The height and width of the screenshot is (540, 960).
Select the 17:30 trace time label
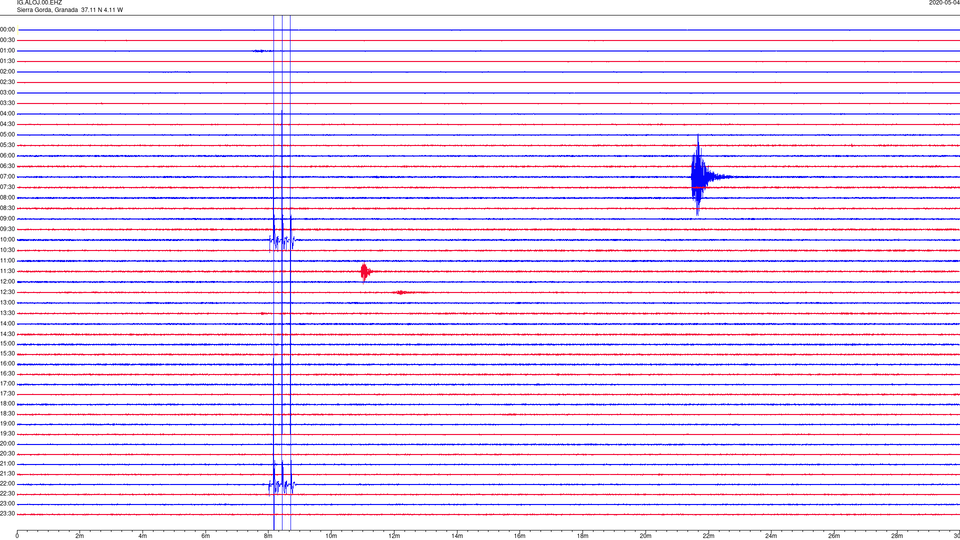7,394
